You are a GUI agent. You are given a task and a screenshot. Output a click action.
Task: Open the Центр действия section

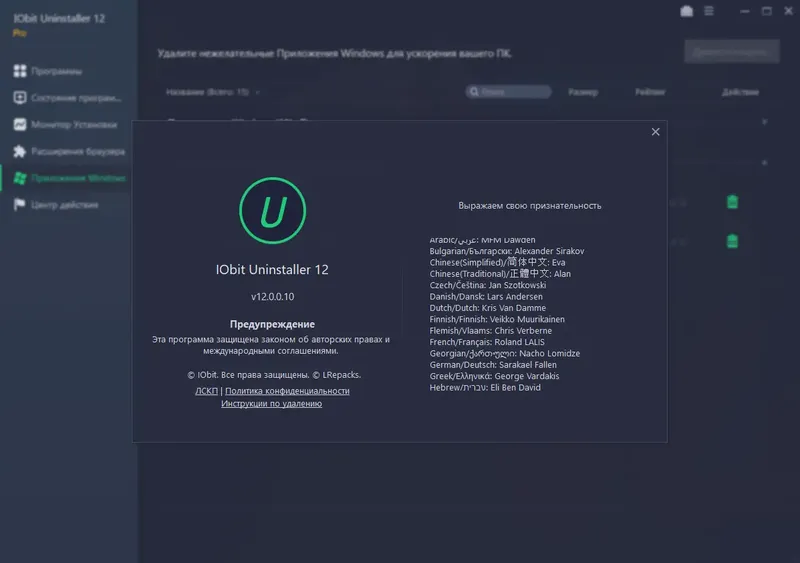point(65,205)
